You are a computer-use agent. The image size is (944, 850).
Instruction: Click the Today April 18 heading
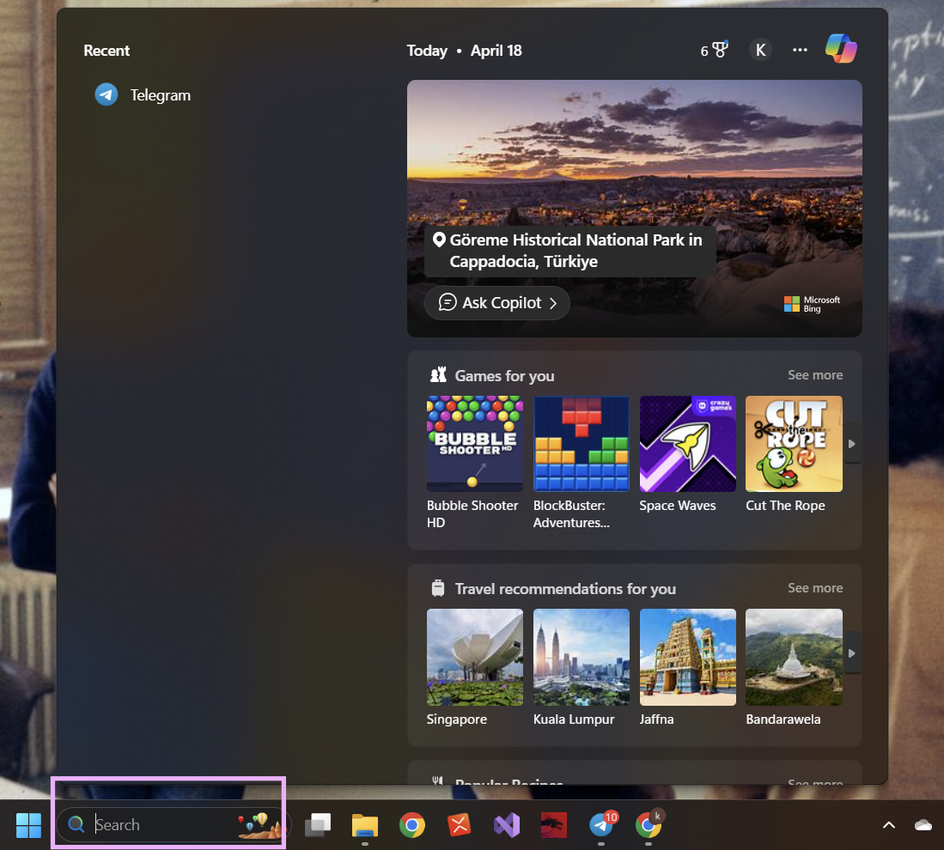(464, 51)
